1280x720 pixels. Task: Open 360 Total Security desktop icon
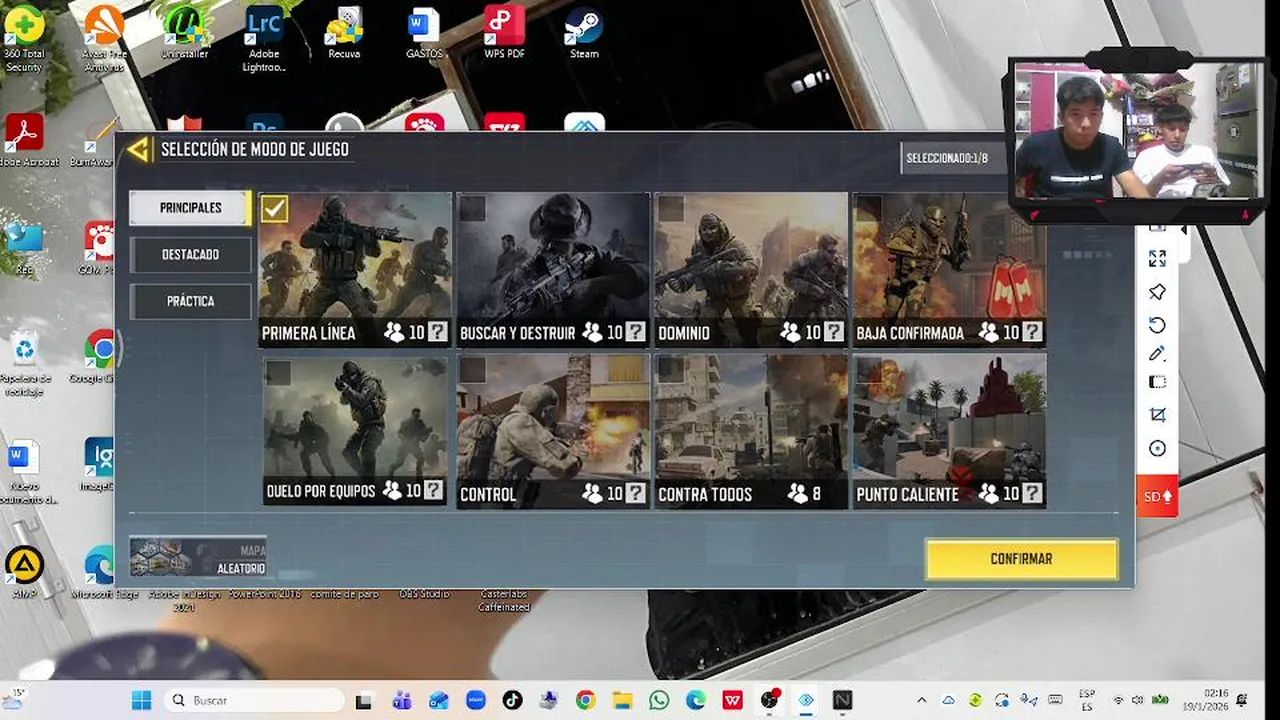pos(24,39)
